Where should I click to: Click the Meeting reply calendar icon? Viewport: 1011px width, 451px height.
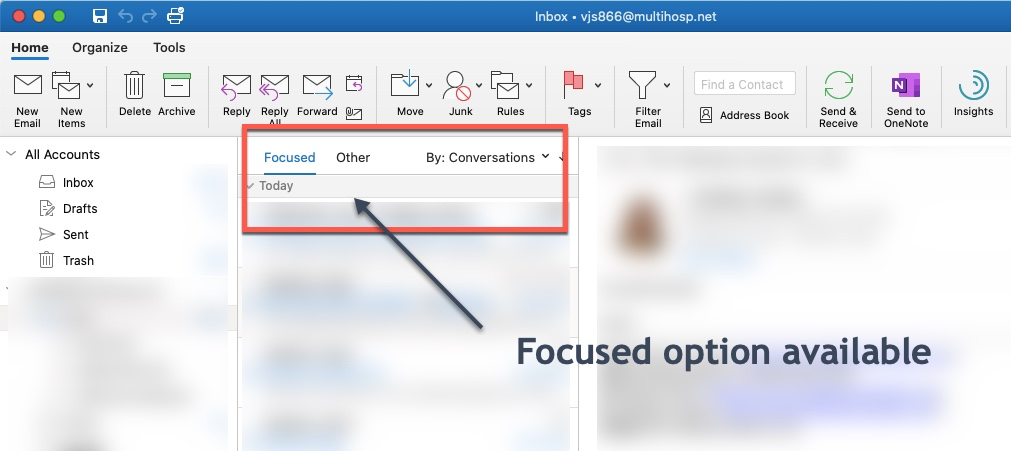click(354, 83)
